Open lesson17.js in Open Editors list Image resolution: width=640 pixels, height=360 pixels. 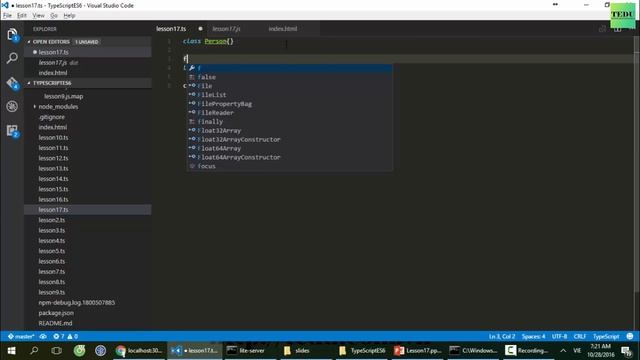(88, 62)
